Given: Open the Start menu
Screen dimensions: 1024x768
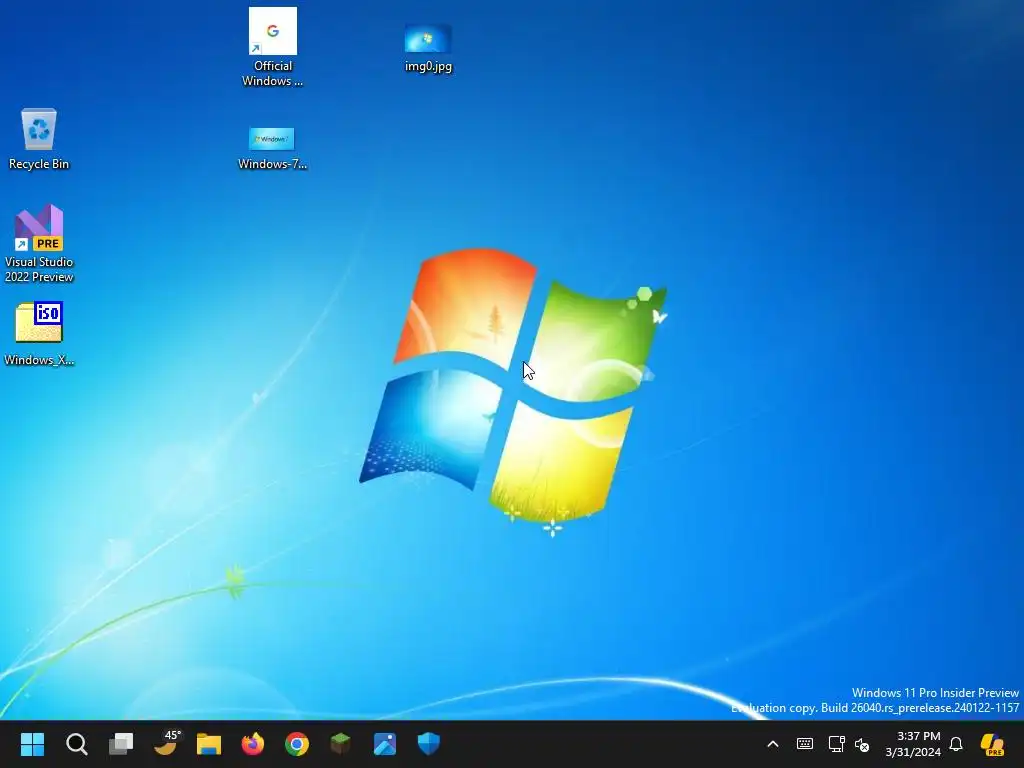Looking at the screenshot, I should pyautogui.click(x=32, y=744).
